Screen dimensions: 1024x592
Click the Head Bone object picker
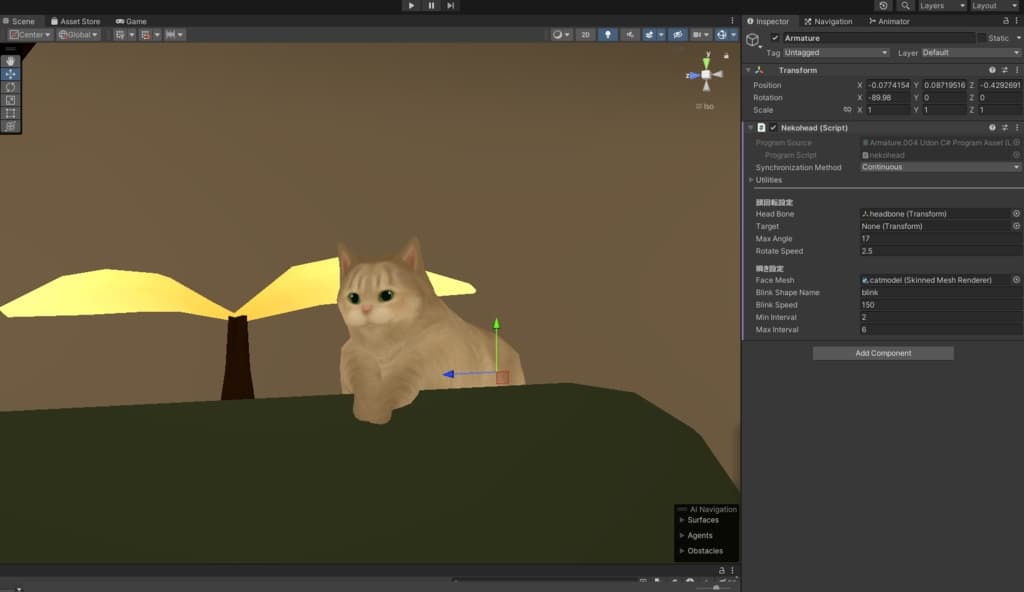[x=1016, y=214]
